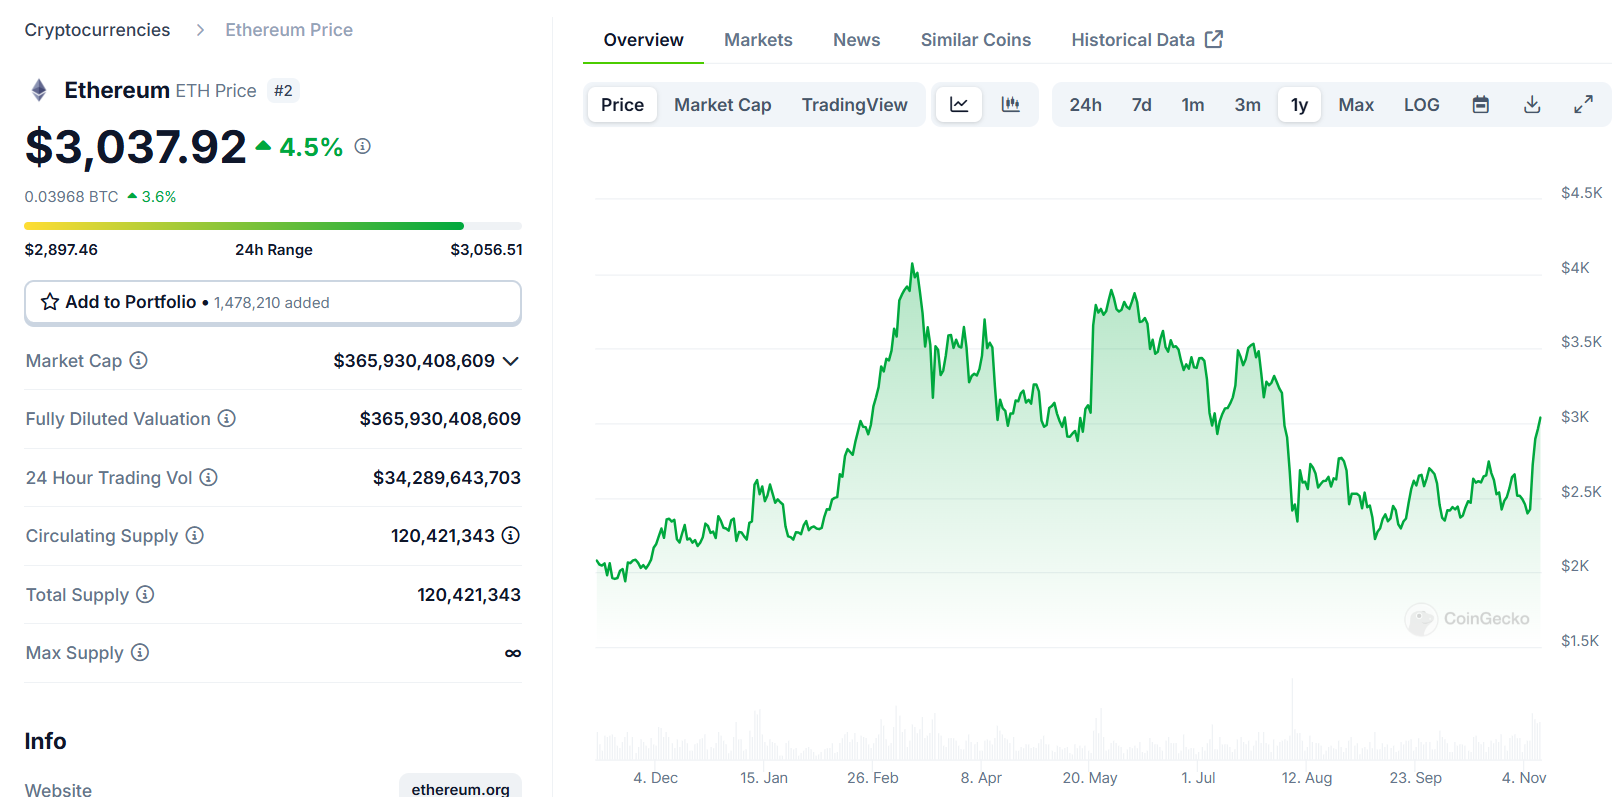Screen dimensions: 1623x797
Task: Open the Markets tab
Action: click(758, 40)
